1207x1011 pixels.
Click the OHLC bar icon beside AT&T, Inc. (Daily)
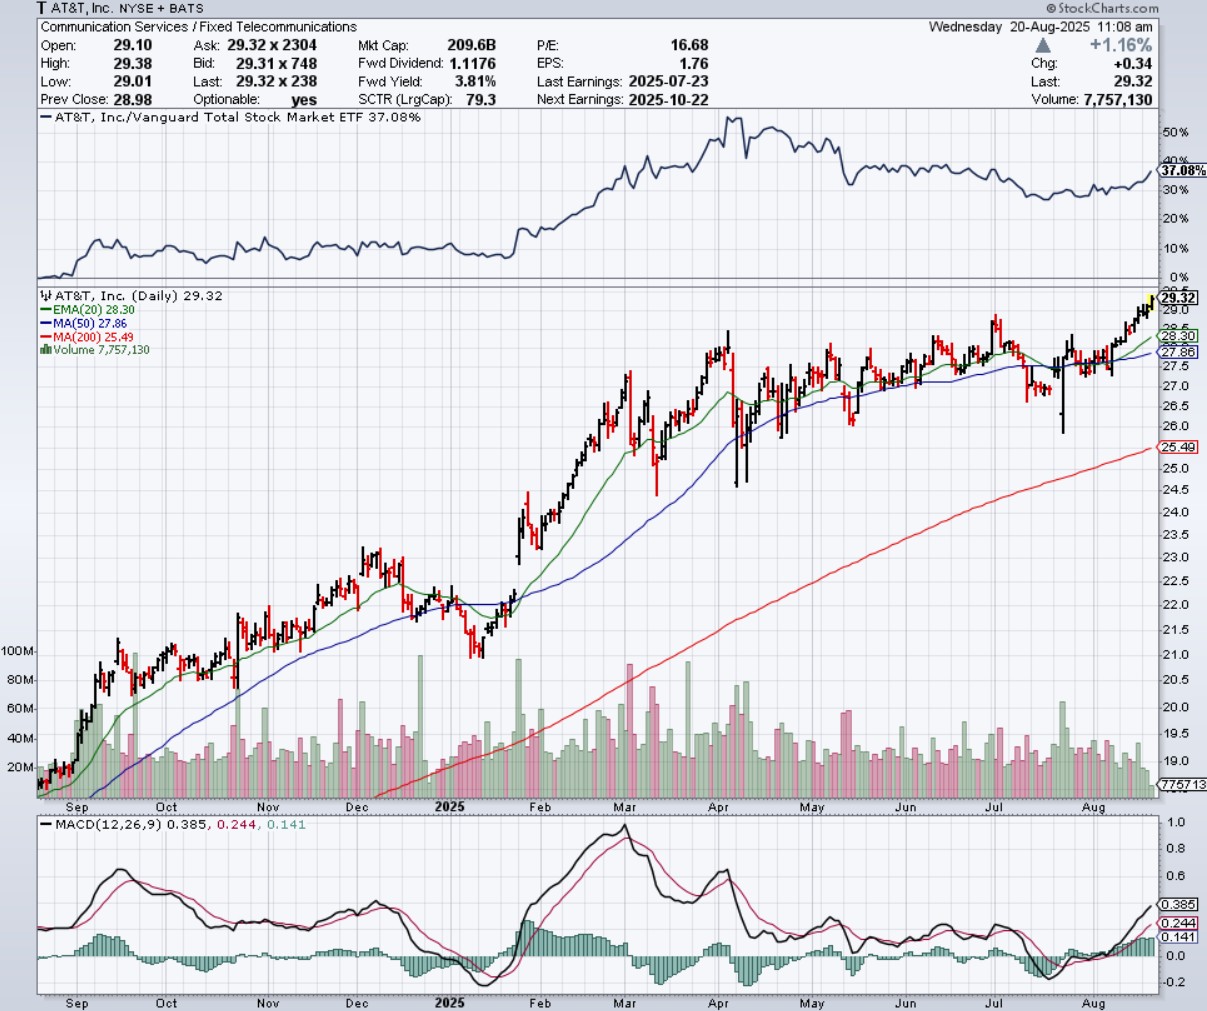(45, 296)
